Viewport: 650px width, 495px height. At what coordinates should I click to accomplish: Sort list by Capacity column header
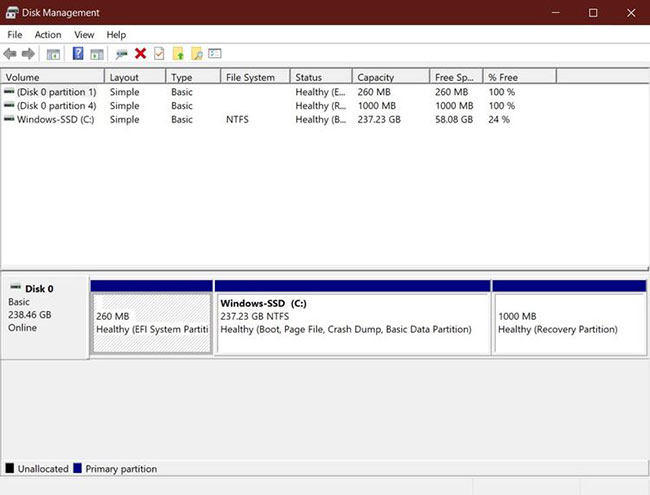coord(384,77)
